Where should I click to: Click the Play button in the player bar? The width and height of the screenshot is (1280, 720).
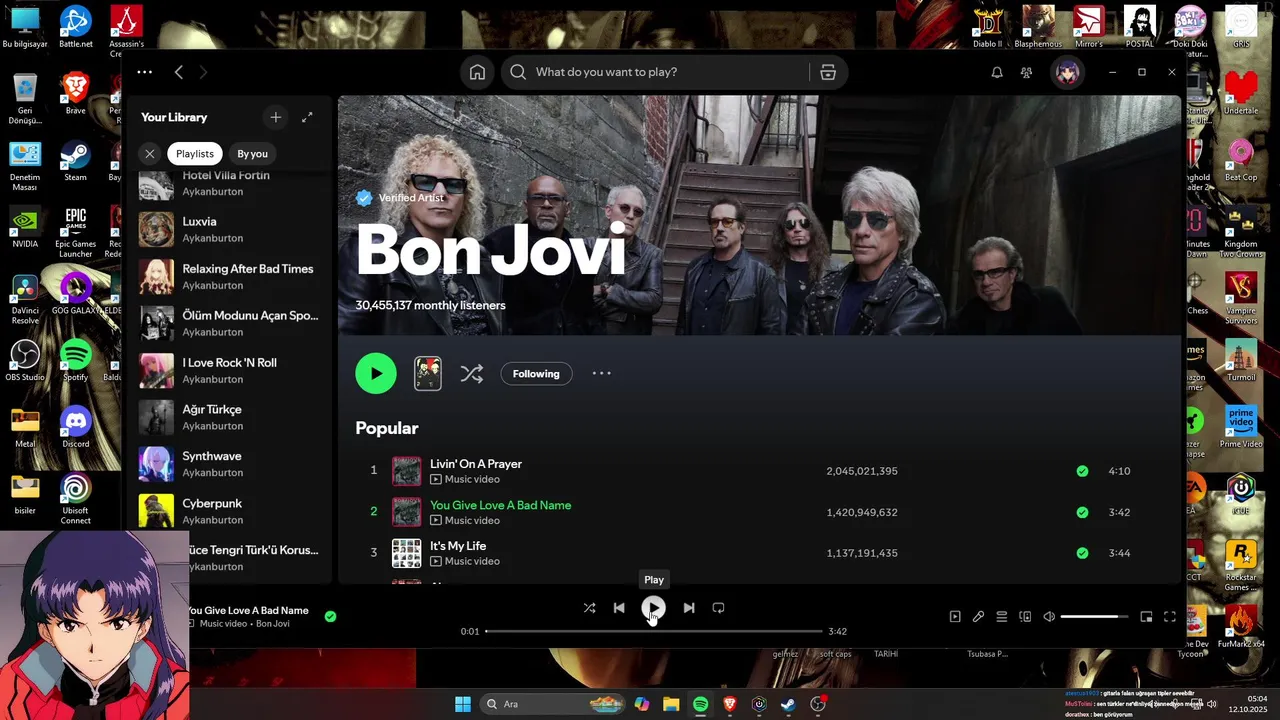[653, 608]
